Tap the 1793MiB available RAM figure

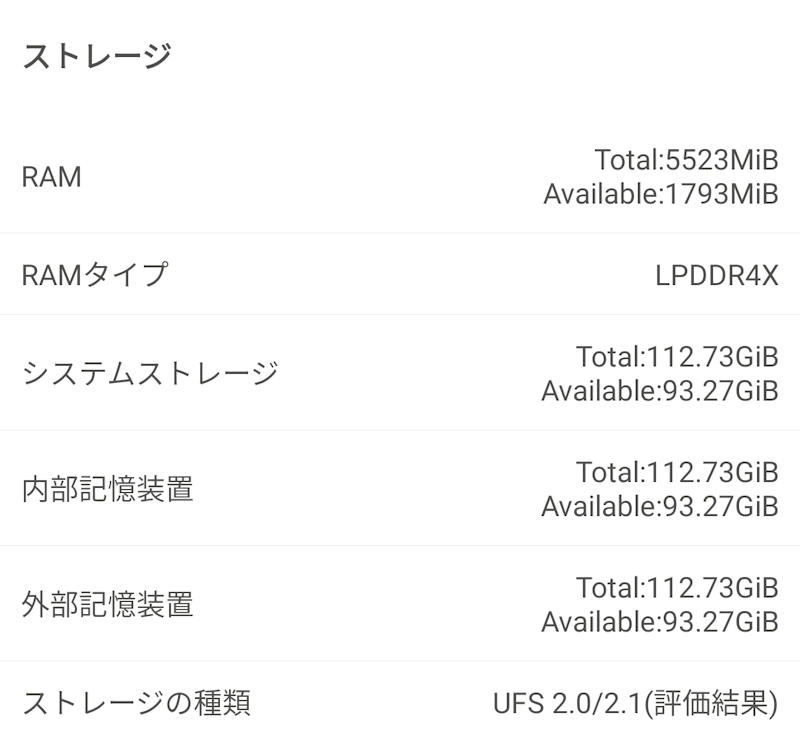721,194
